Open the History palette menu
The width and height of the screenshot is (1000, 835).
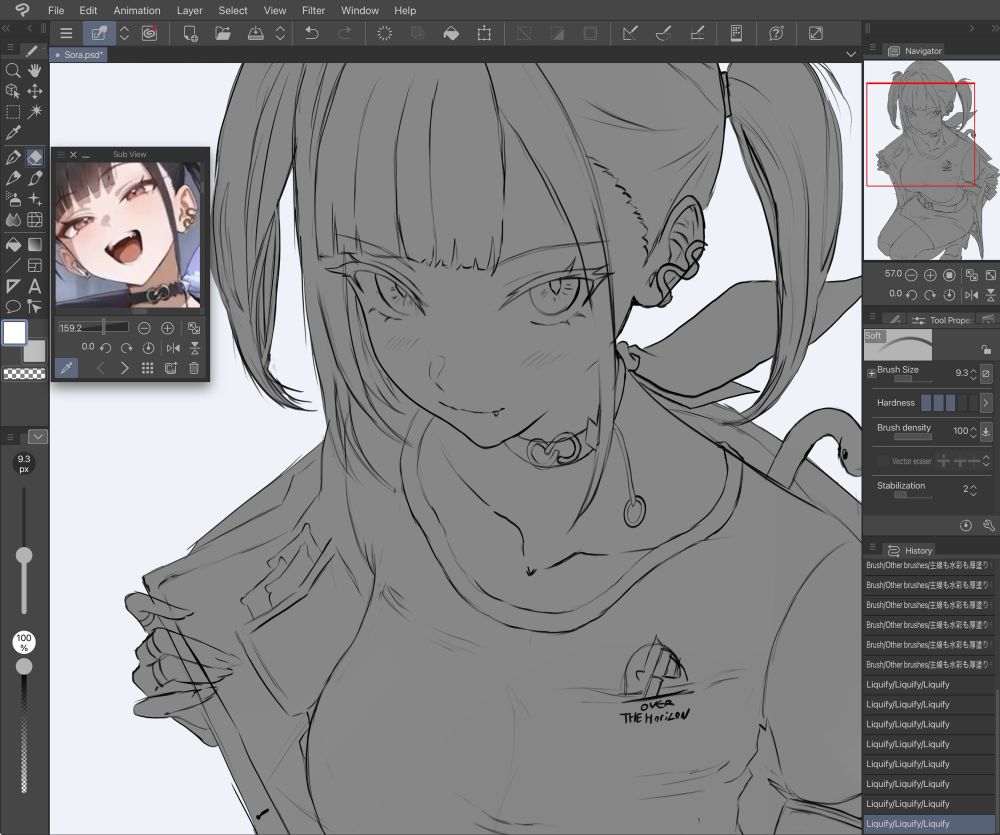pos(872,548)
